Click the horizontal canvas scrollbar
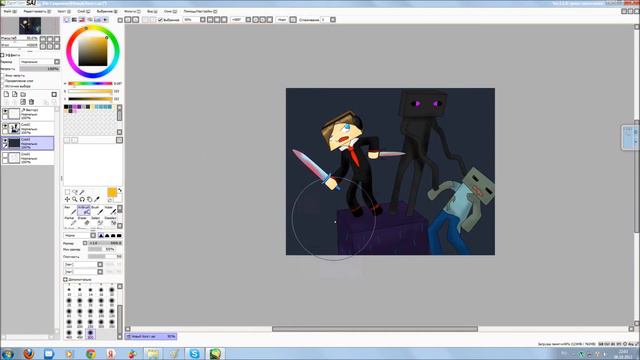This screenshot has width=640, height=360. [375, 329]
